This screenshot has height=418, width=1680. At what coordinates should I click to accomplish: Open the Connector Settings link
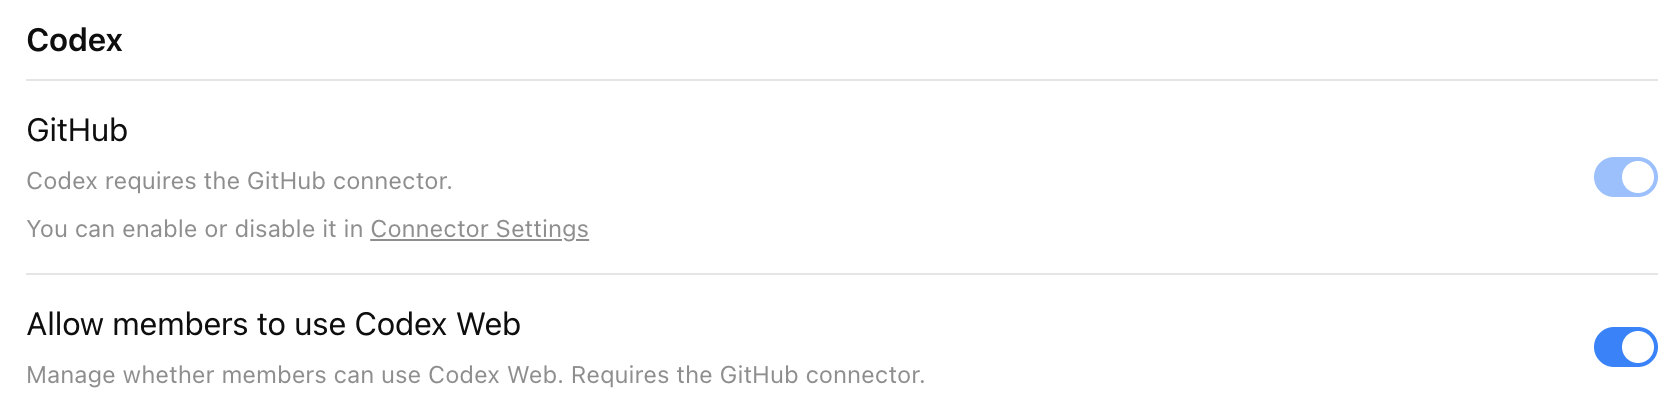(479, 229)
